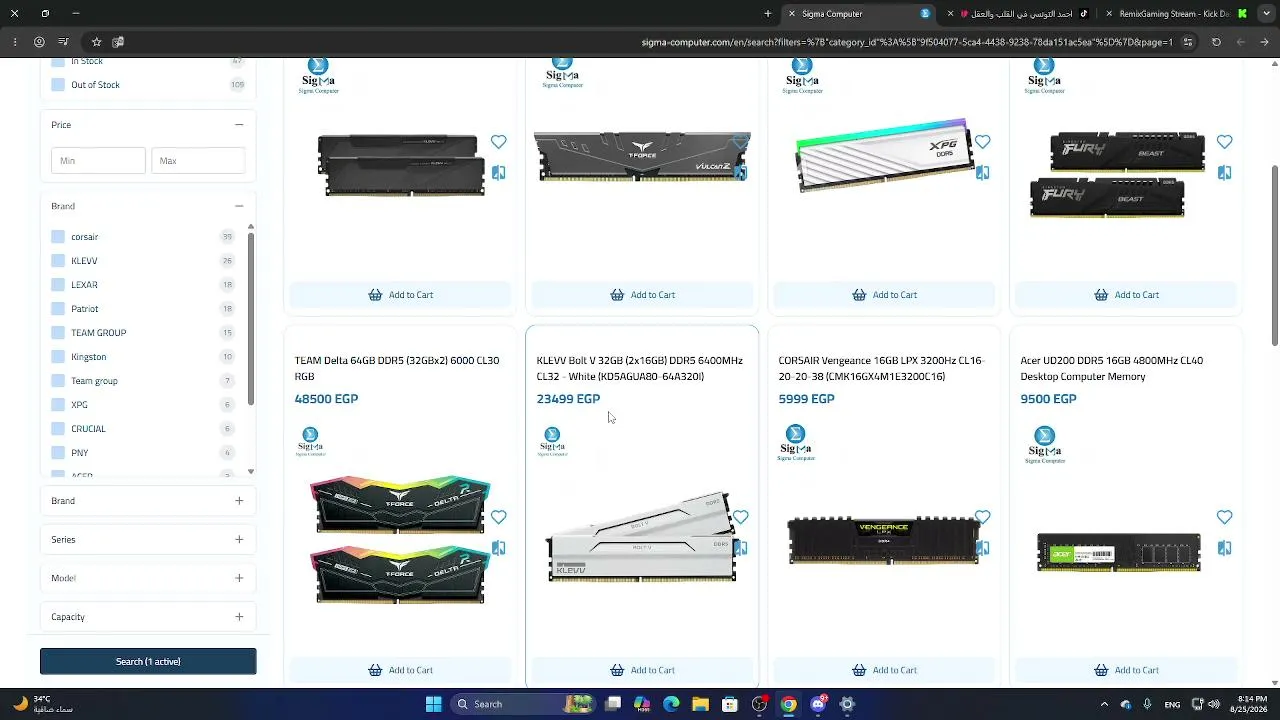The image size is (1280, 720).
Task: Open Microsoft Edge from the taskbar
Action: (671, 704)
